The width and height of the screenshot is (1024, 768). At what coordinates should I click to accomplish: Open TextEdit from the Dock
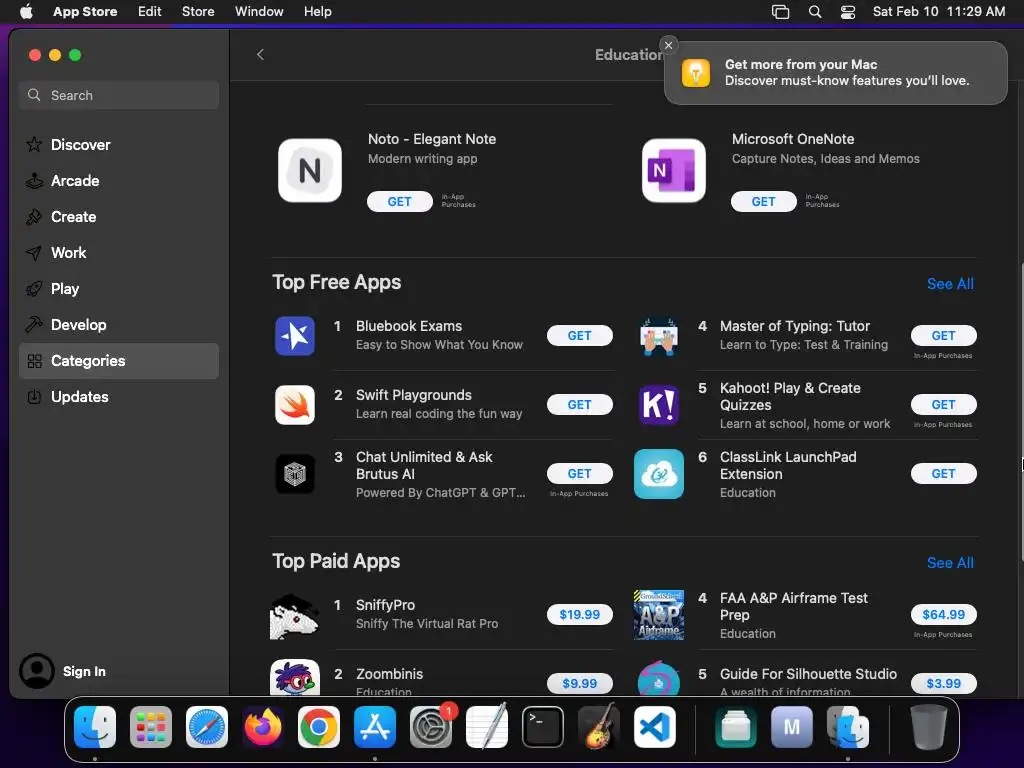click(487, 727)
